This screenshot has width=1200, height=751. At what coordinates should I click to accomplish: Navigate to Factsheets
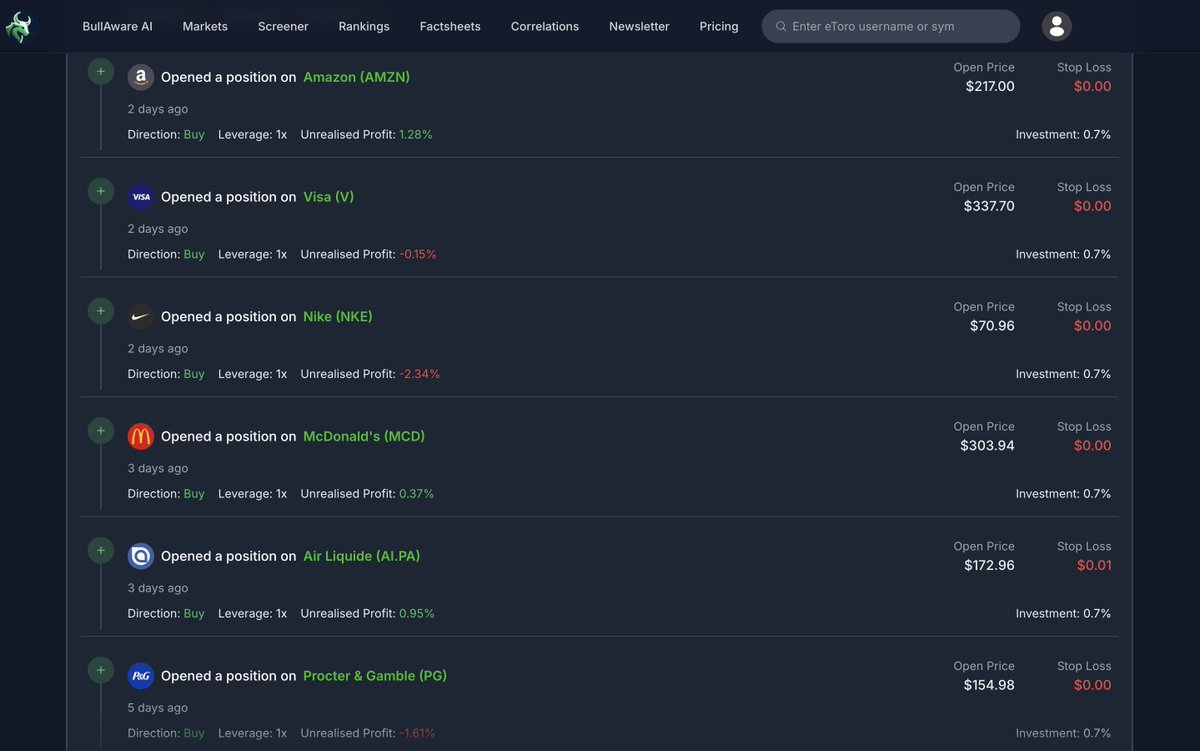point(450,26)
